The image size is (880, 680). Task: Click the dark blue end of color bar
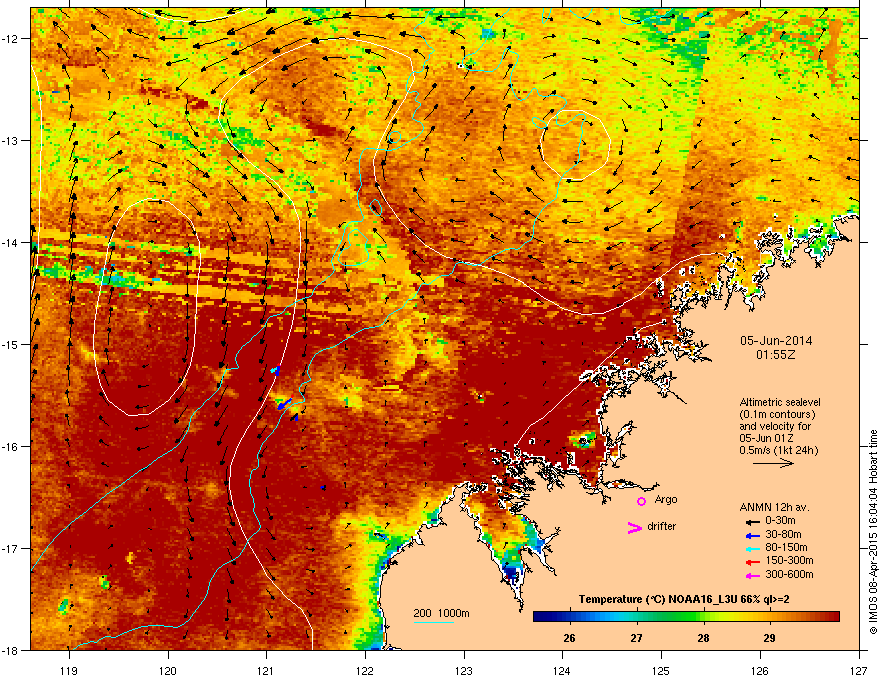pyautogui.click(x=538, y=616)
